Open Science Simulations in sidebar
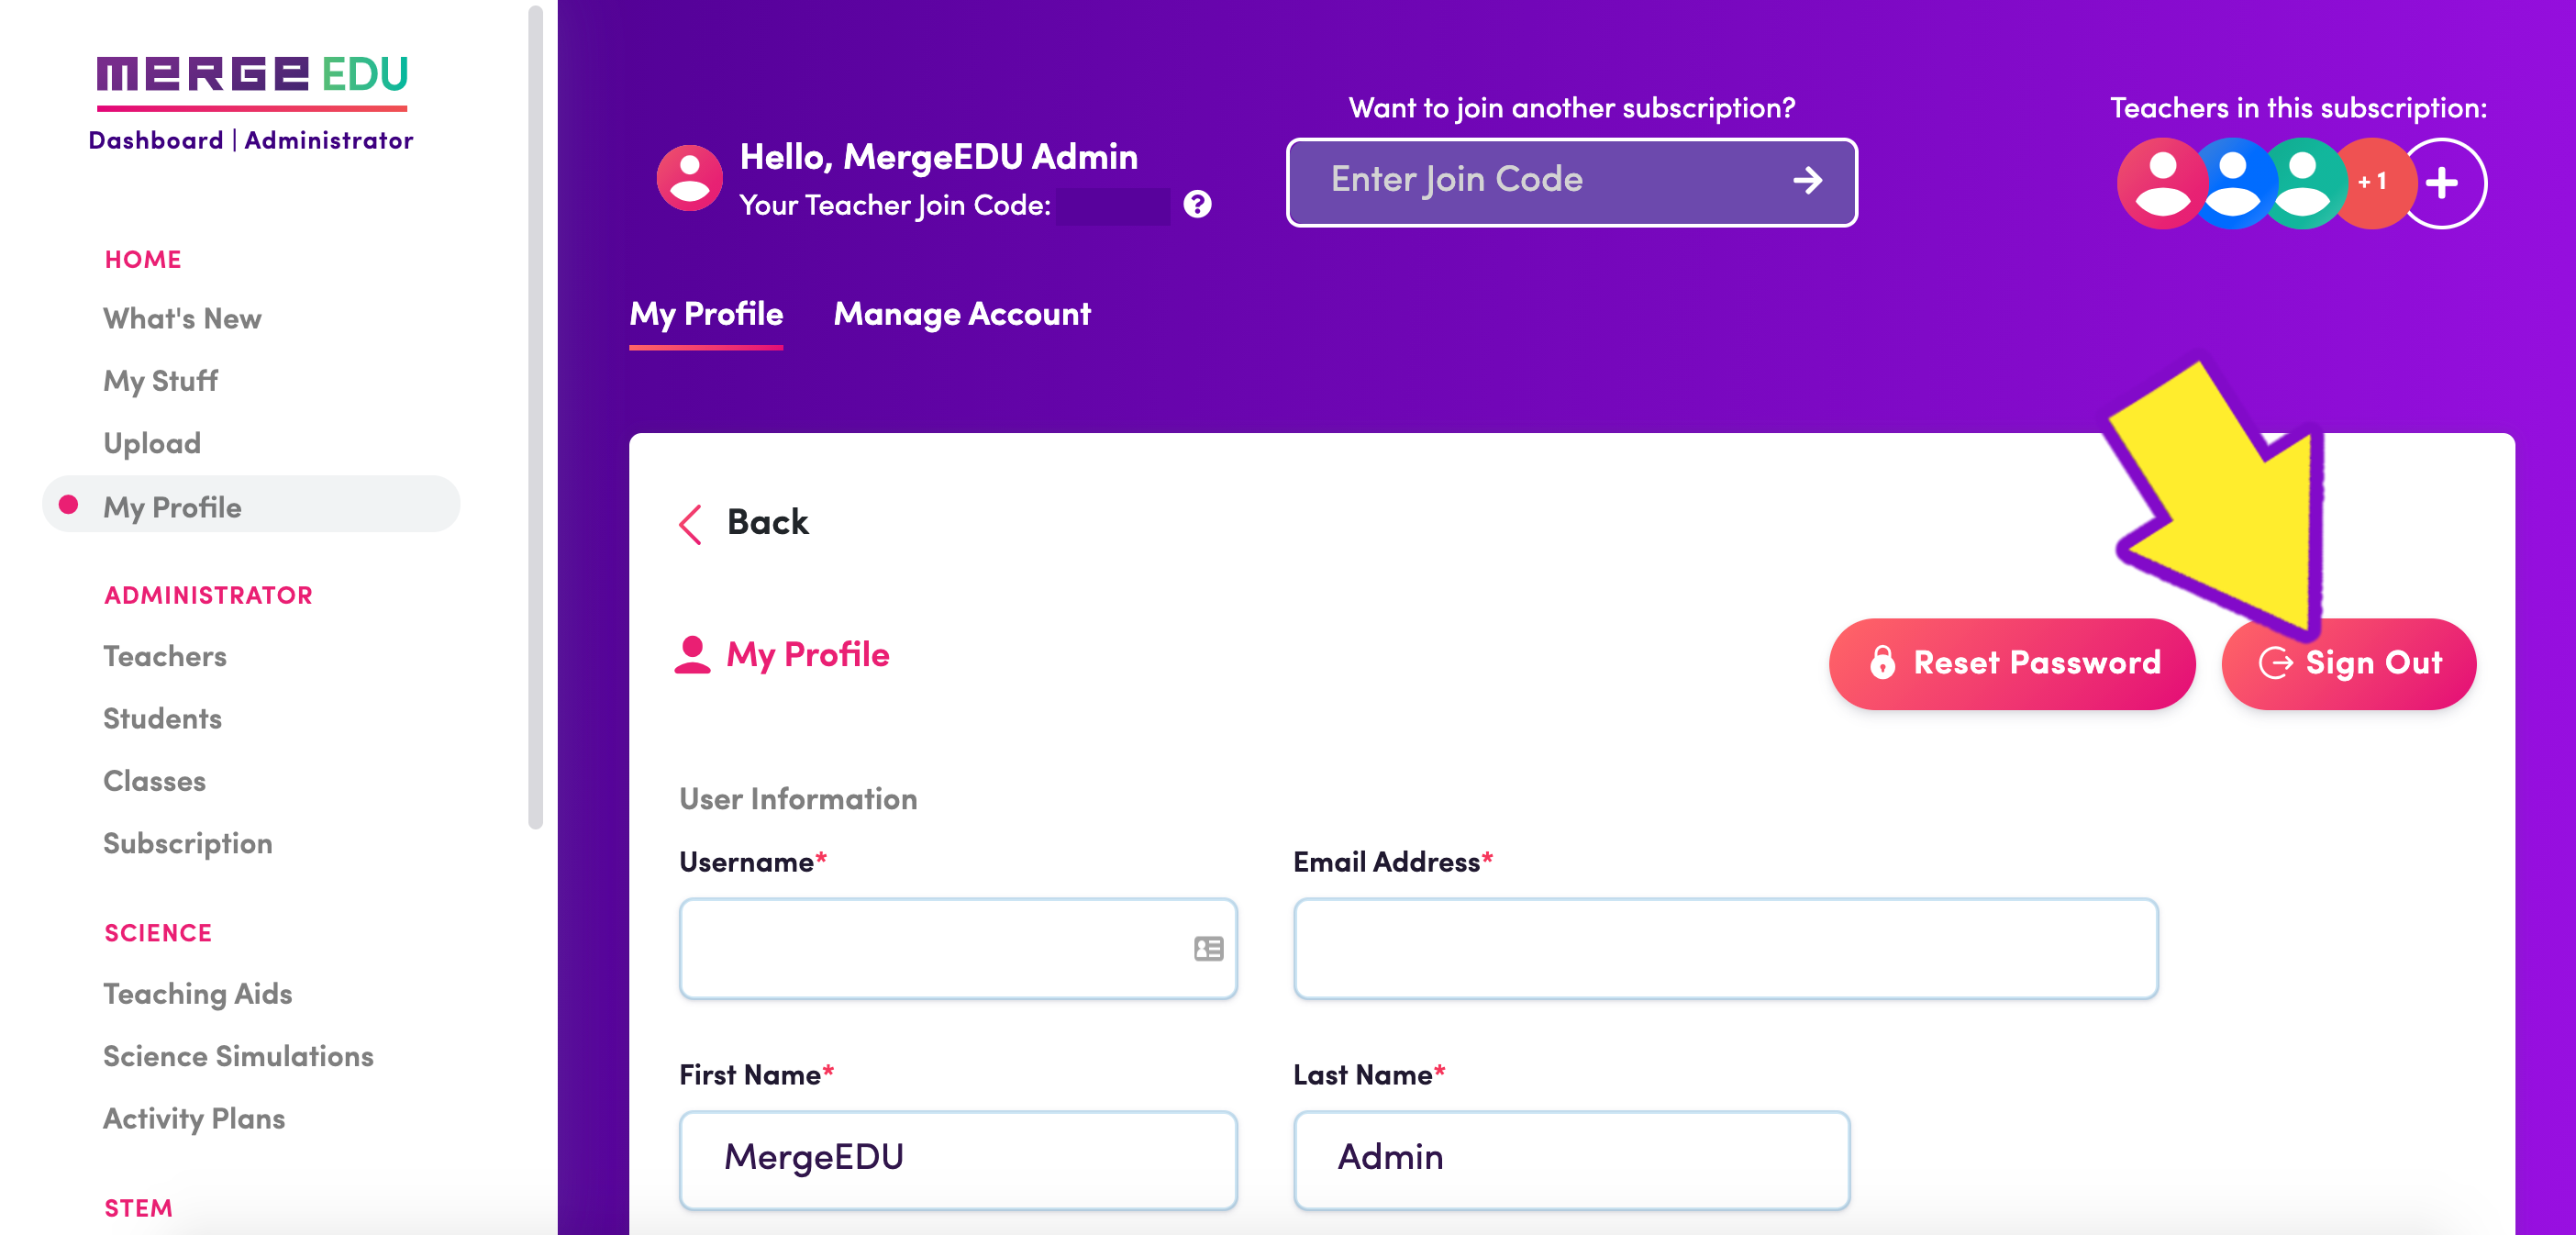 click(238, 1055)
